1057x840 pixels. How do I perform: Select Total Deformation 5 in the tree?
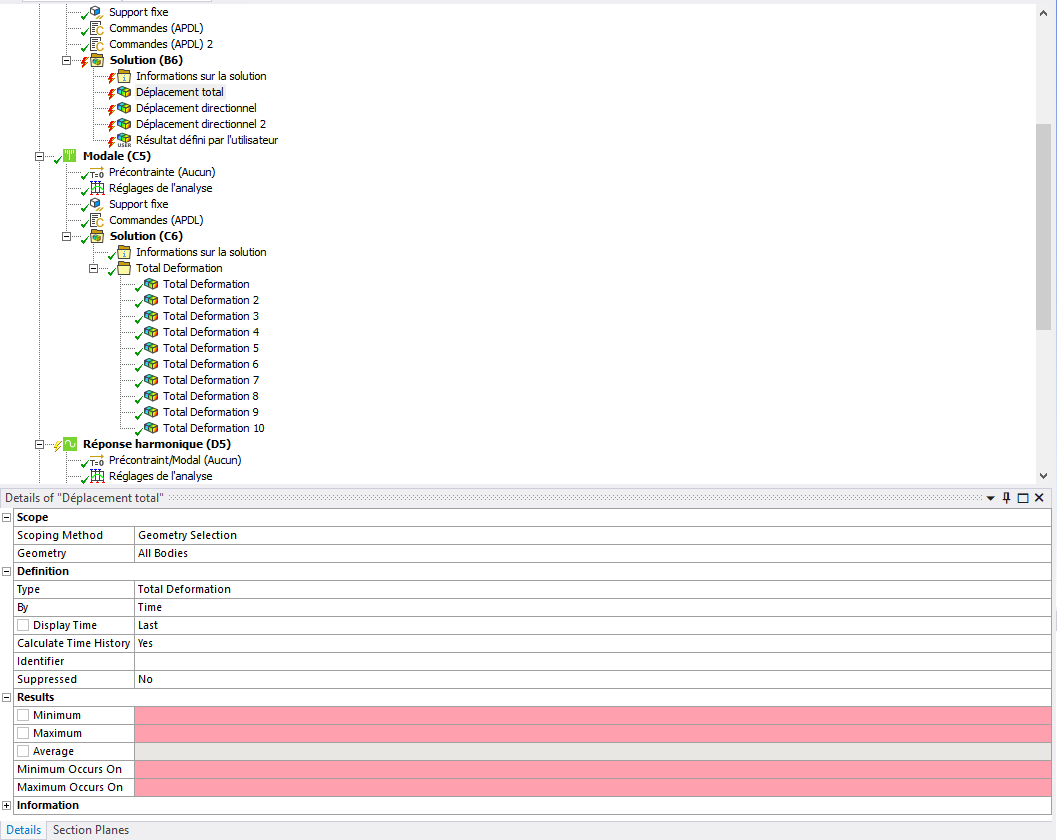point(211,348)
